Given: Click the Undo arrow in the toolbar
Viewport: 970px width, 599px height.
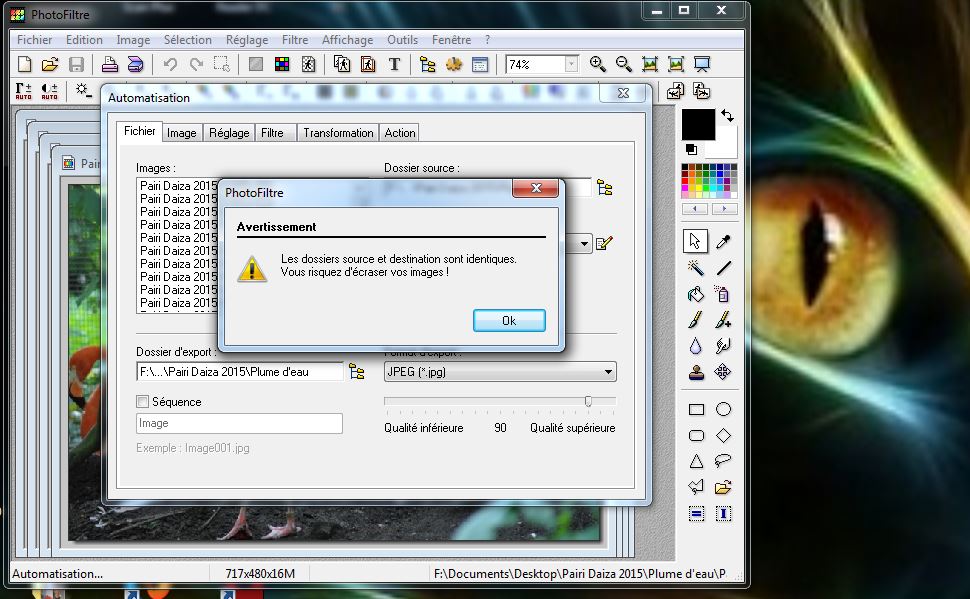Looking at the screenshot, I should (170, 64).
